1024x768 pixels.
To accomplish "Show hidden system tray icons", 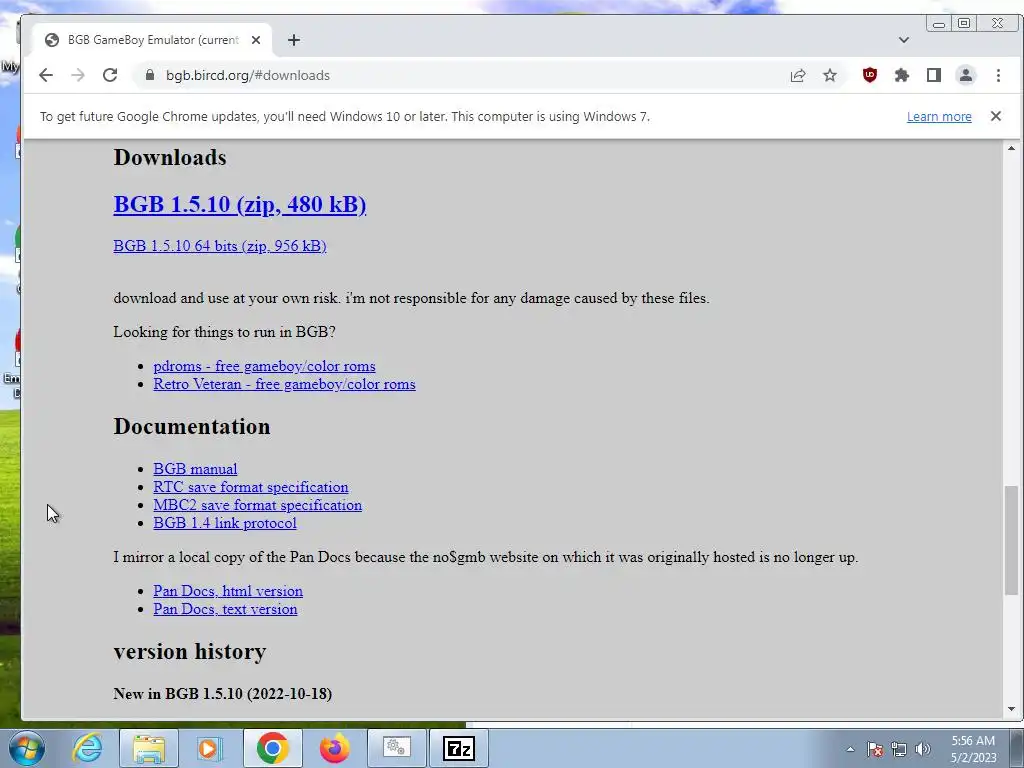I will point(850,749).
